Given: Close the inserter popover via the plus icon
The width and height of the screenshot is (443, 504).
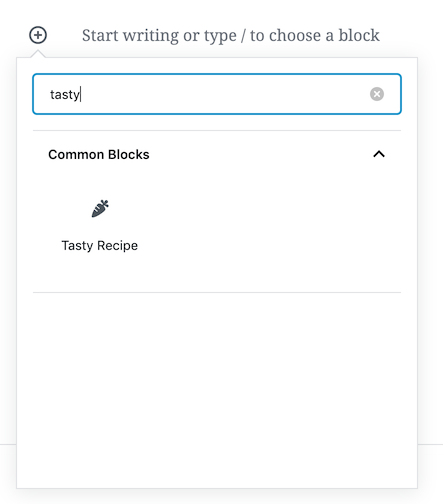Looking at the screenshot, I should (38, 35).
